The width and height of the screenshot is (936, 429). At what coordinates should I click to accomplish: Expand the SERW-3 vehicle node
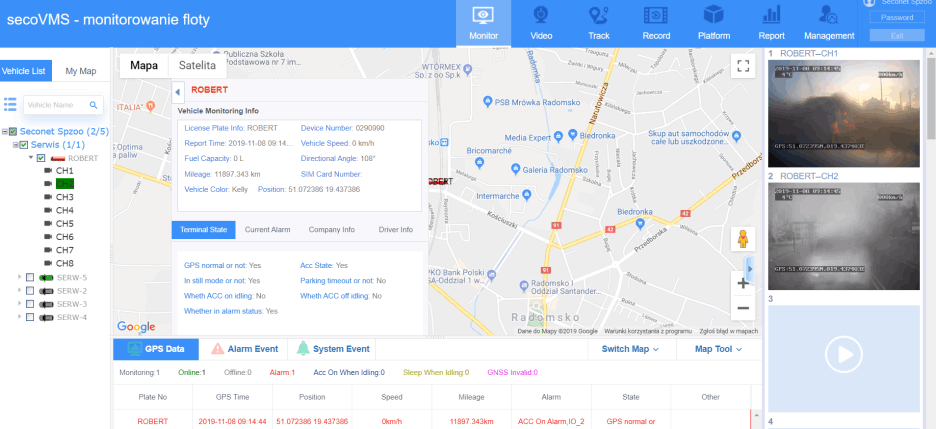point(19,303)
